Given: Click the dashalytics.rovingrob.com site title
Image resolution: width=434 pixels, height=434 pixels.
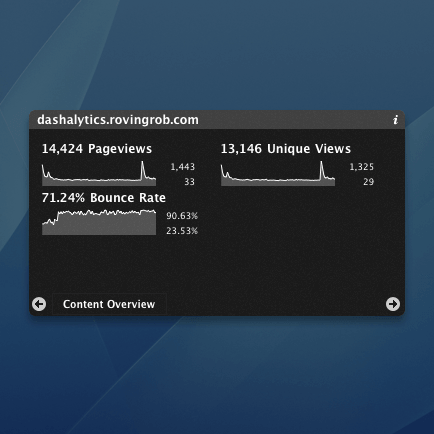Looking at the screenshot, I should coord(118,120).
